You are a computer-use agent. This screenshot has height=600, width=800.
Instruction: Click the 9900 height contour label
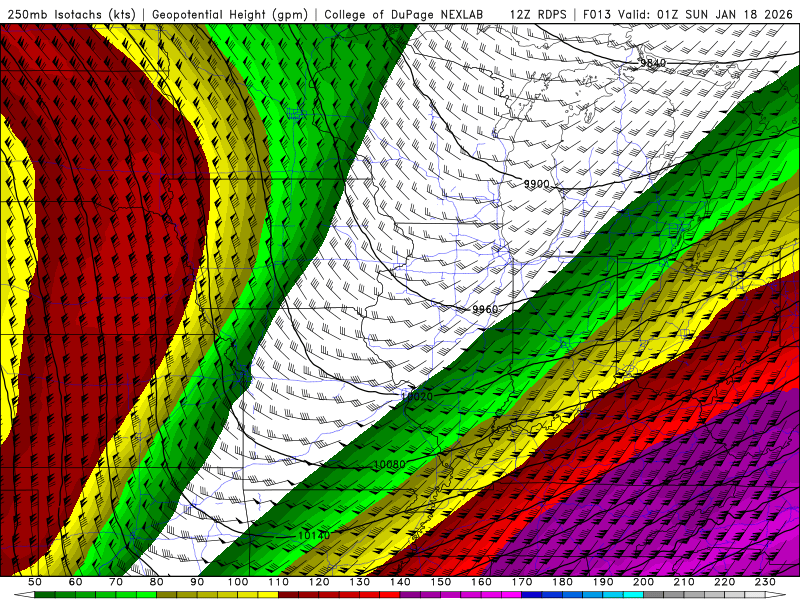[537, 184]
